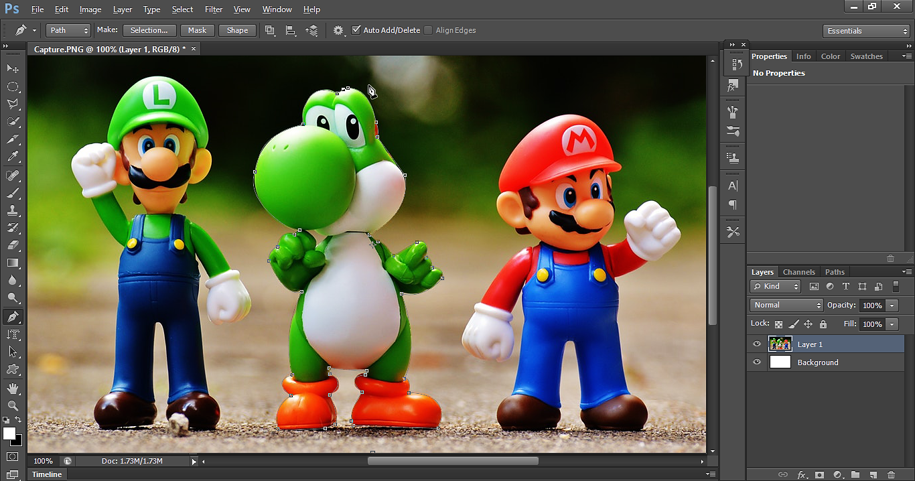Click the Shape button

(x=237, y=30)
